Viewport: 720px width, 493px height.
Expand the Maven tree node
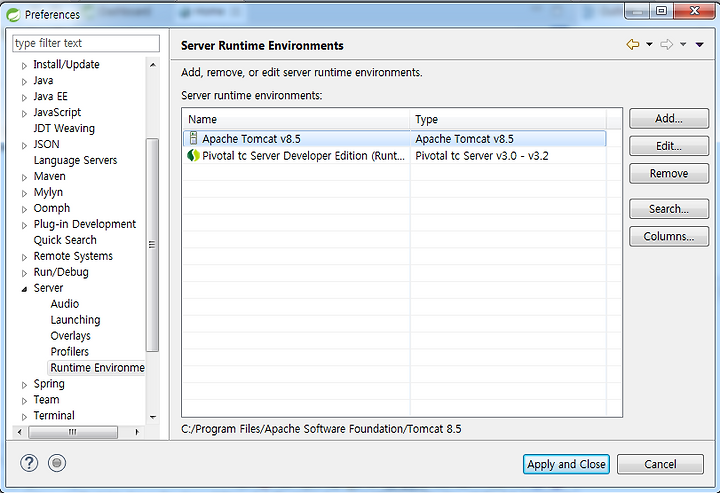[x=24, y=178]
